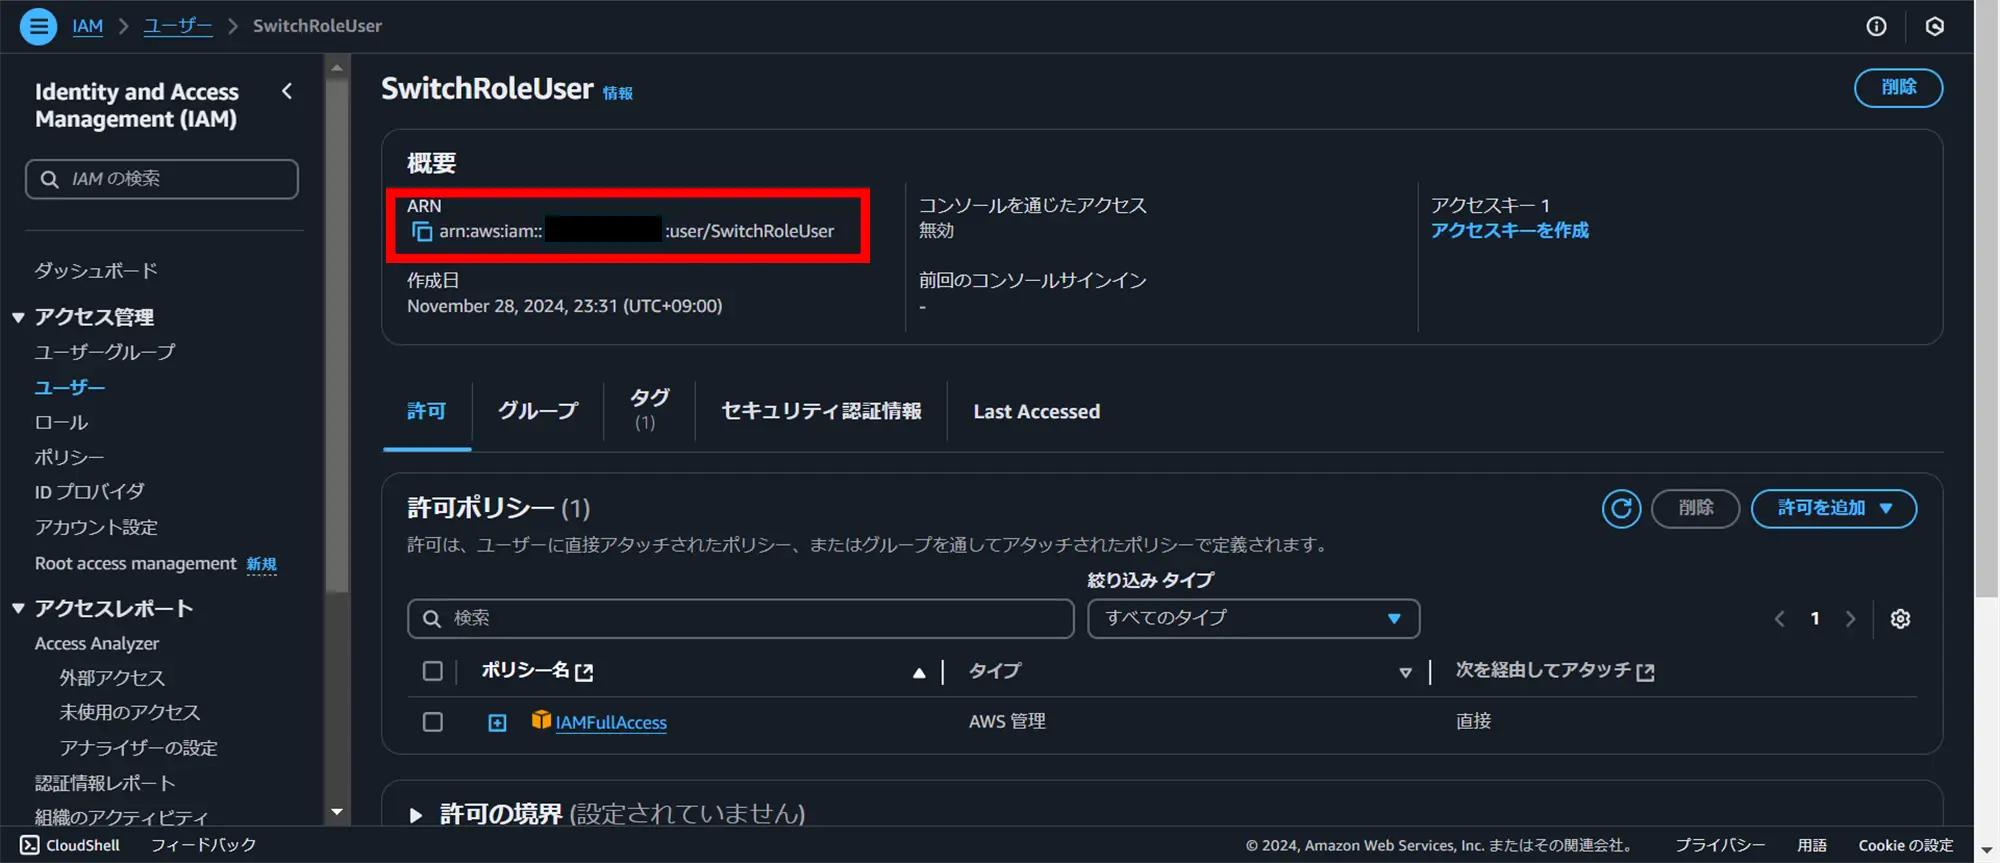Collapse the IAM sidebar with the chevron
This screenshot has height=863, width=2000.
287,91
